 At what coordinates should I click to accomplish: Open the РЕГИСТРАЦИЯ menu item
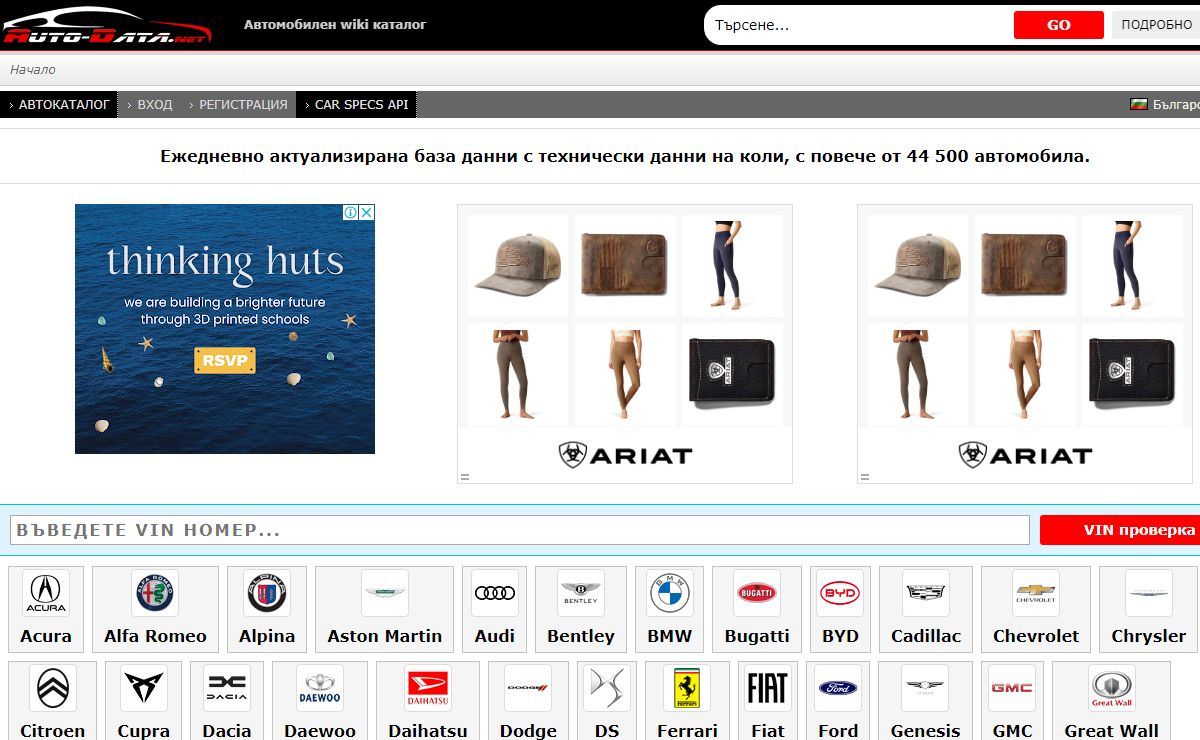238,104
